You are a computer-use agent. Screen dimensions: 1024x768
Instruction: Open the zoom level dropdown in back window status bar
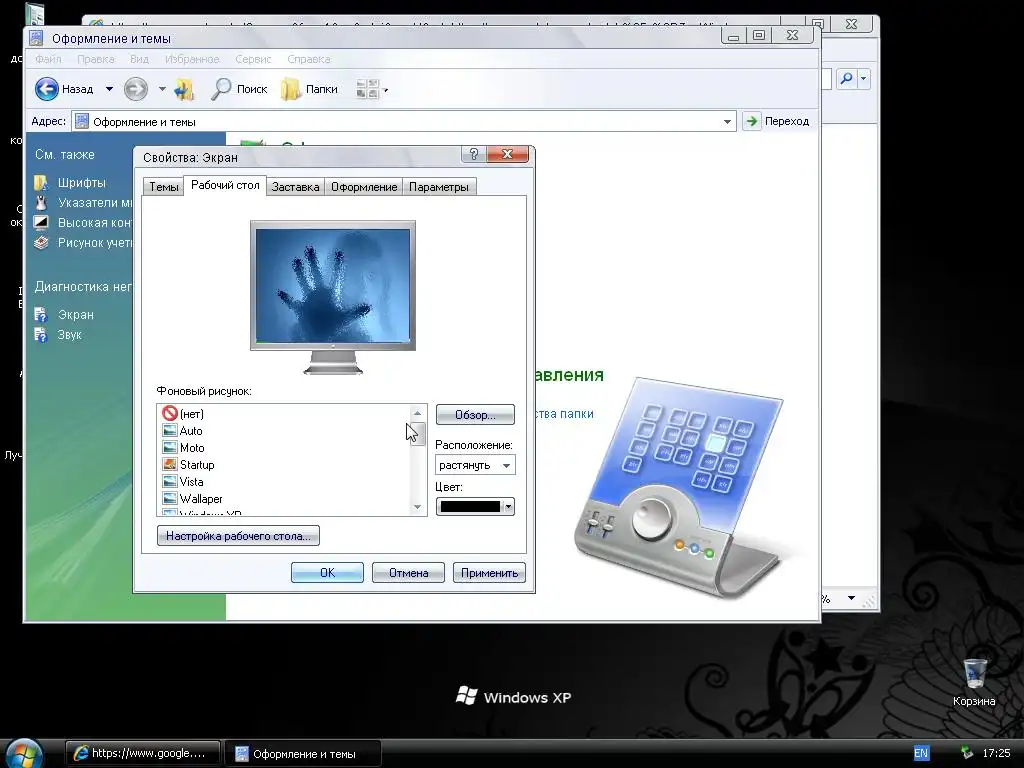(851, 598)
